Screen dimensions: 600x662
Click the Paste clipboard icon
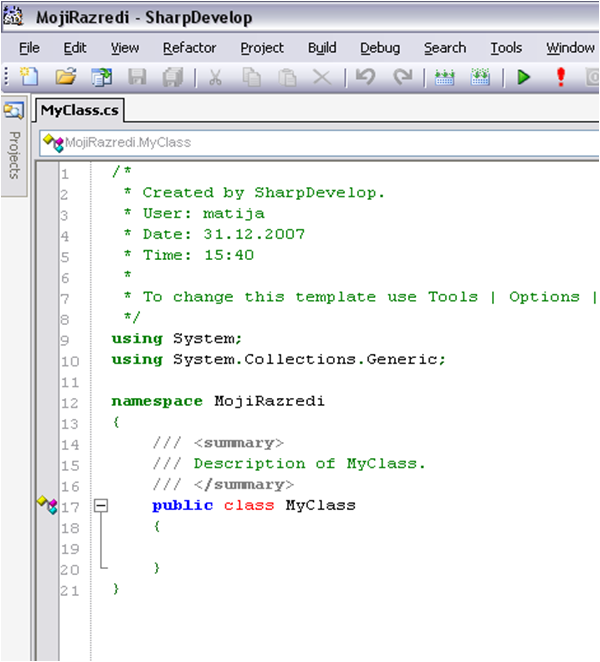tap(287, 77)
